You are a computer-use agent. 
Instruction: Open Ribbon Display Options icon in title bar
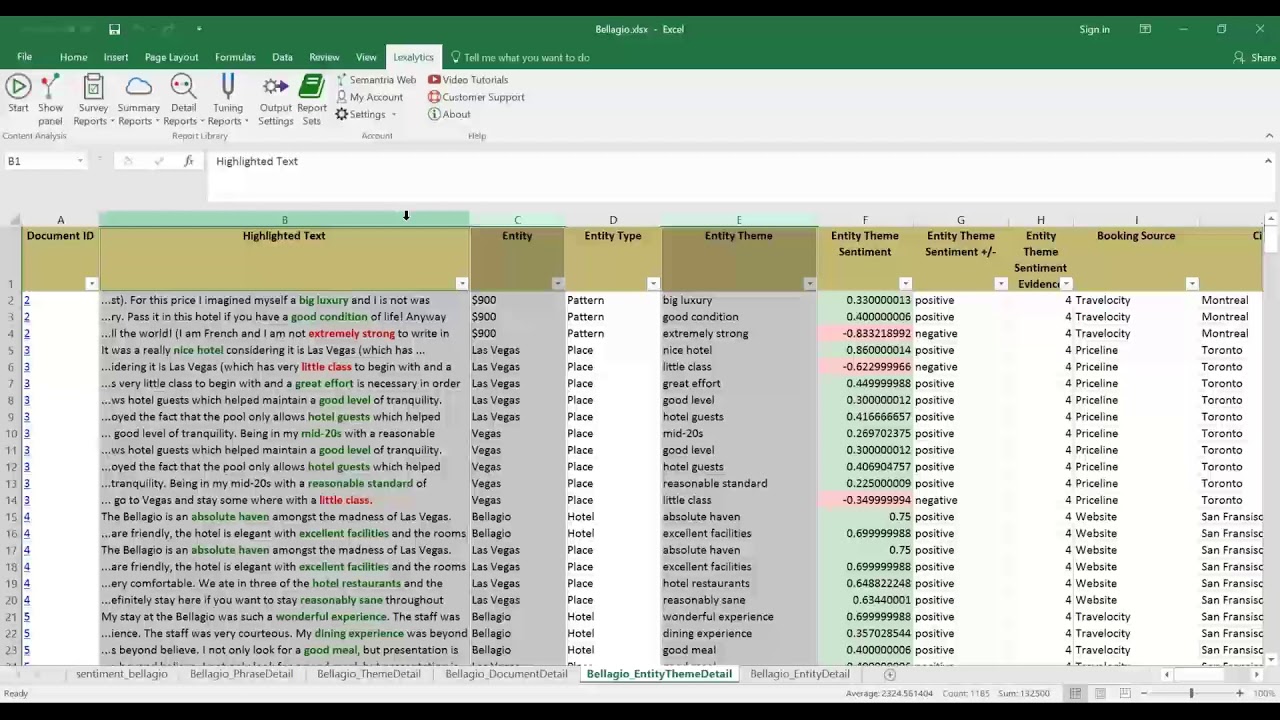(x=1145, y=29)
